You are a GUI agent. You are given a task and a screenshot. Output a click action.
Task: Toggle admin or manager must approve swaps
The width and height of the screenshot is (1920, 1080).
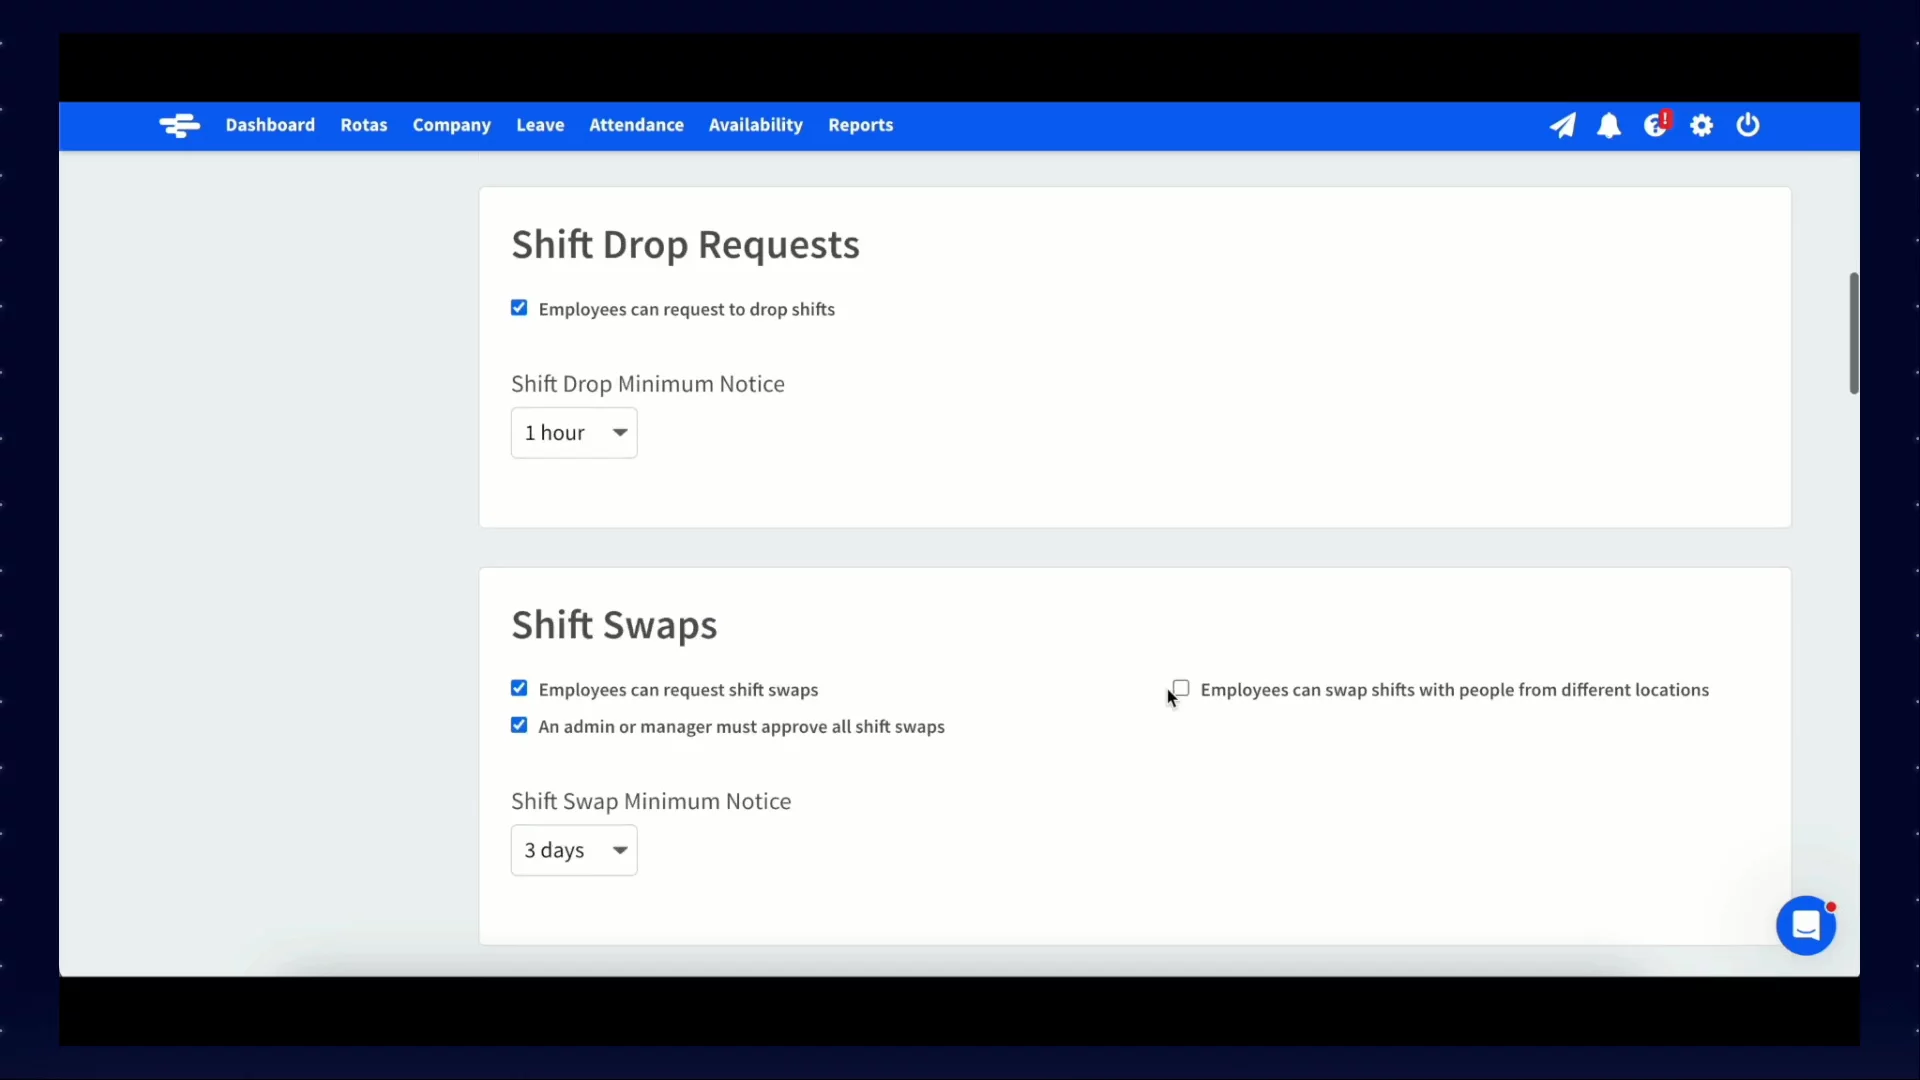(x=519, y=725)
